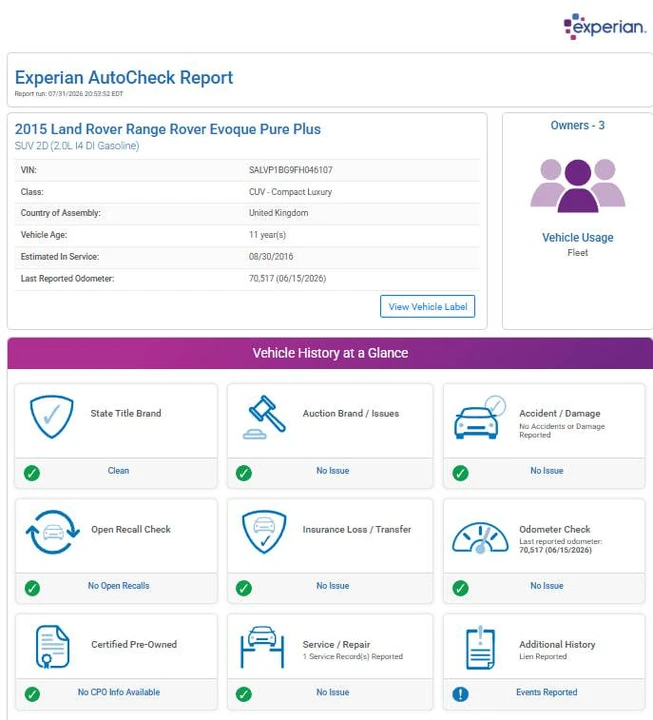
Task: Click the Report run timestamp text
Action: (69, 94)
